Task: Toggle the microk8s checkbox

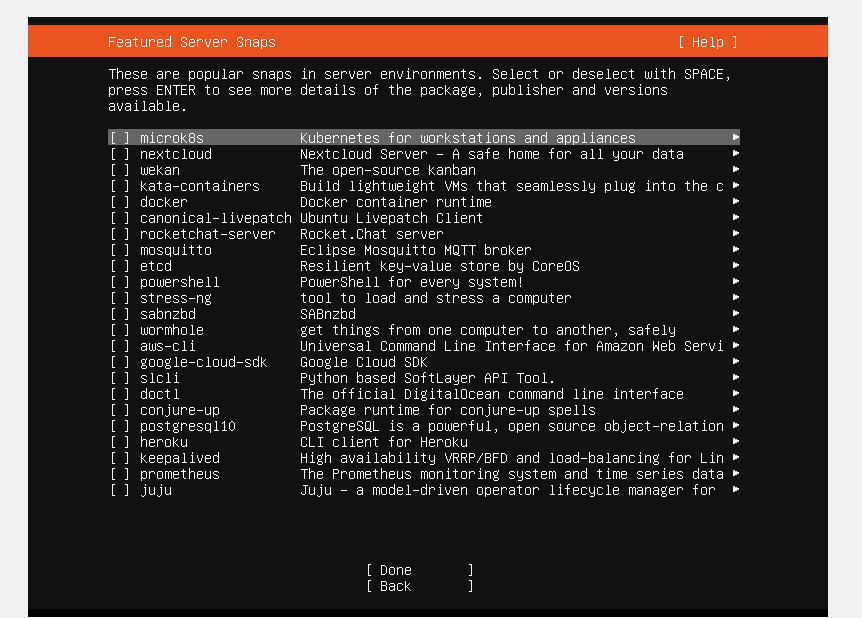Action: tap(120, 137)
